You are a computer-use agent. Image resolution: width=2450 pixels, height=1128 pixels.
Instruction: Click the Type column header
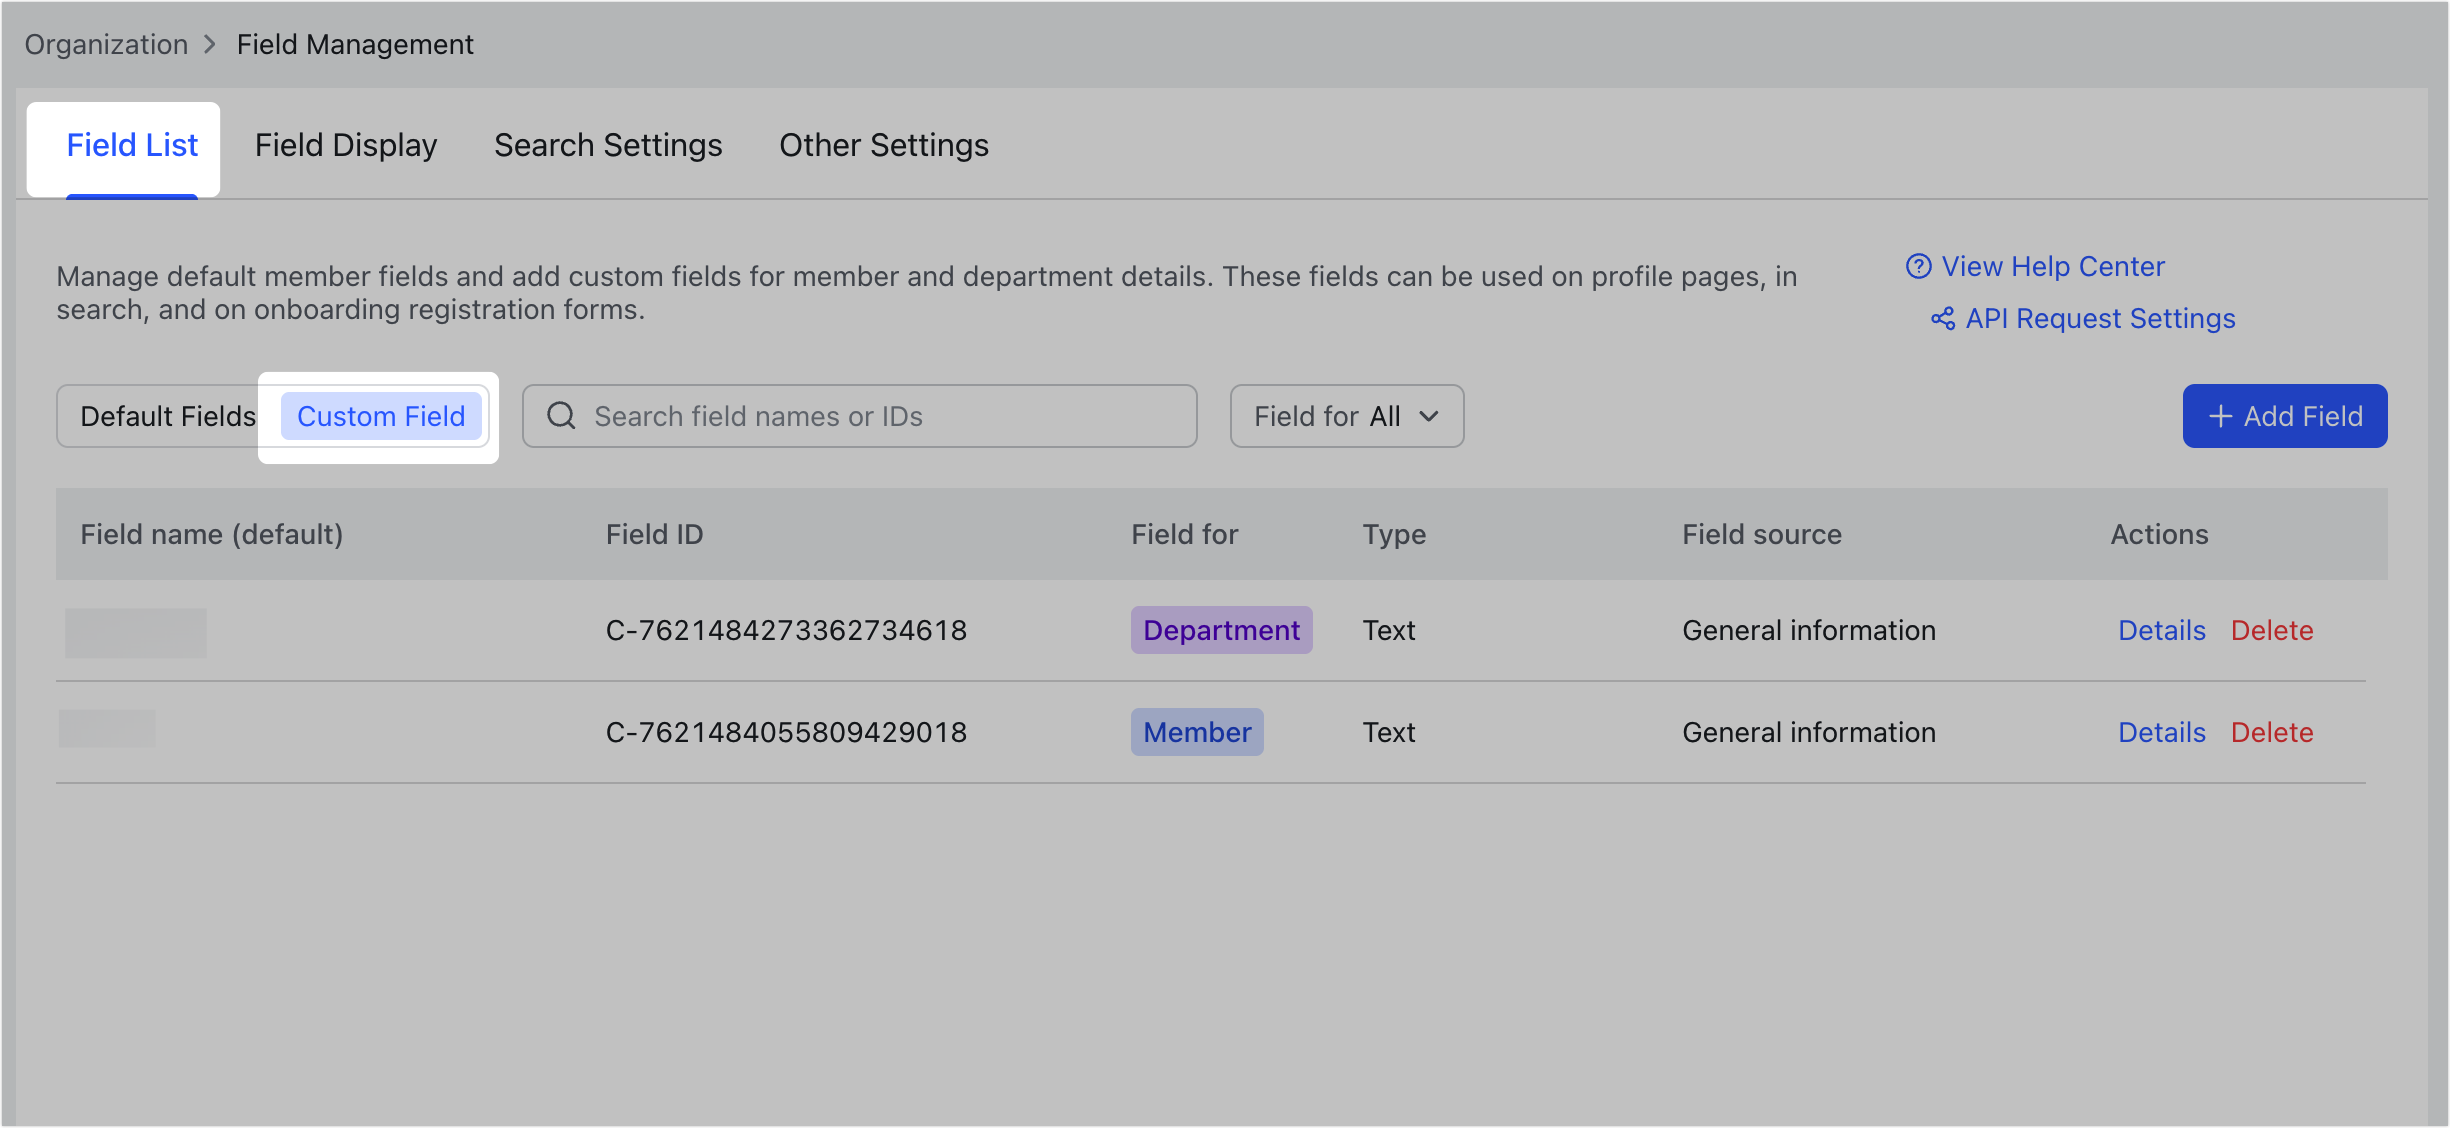point(1394,534)
